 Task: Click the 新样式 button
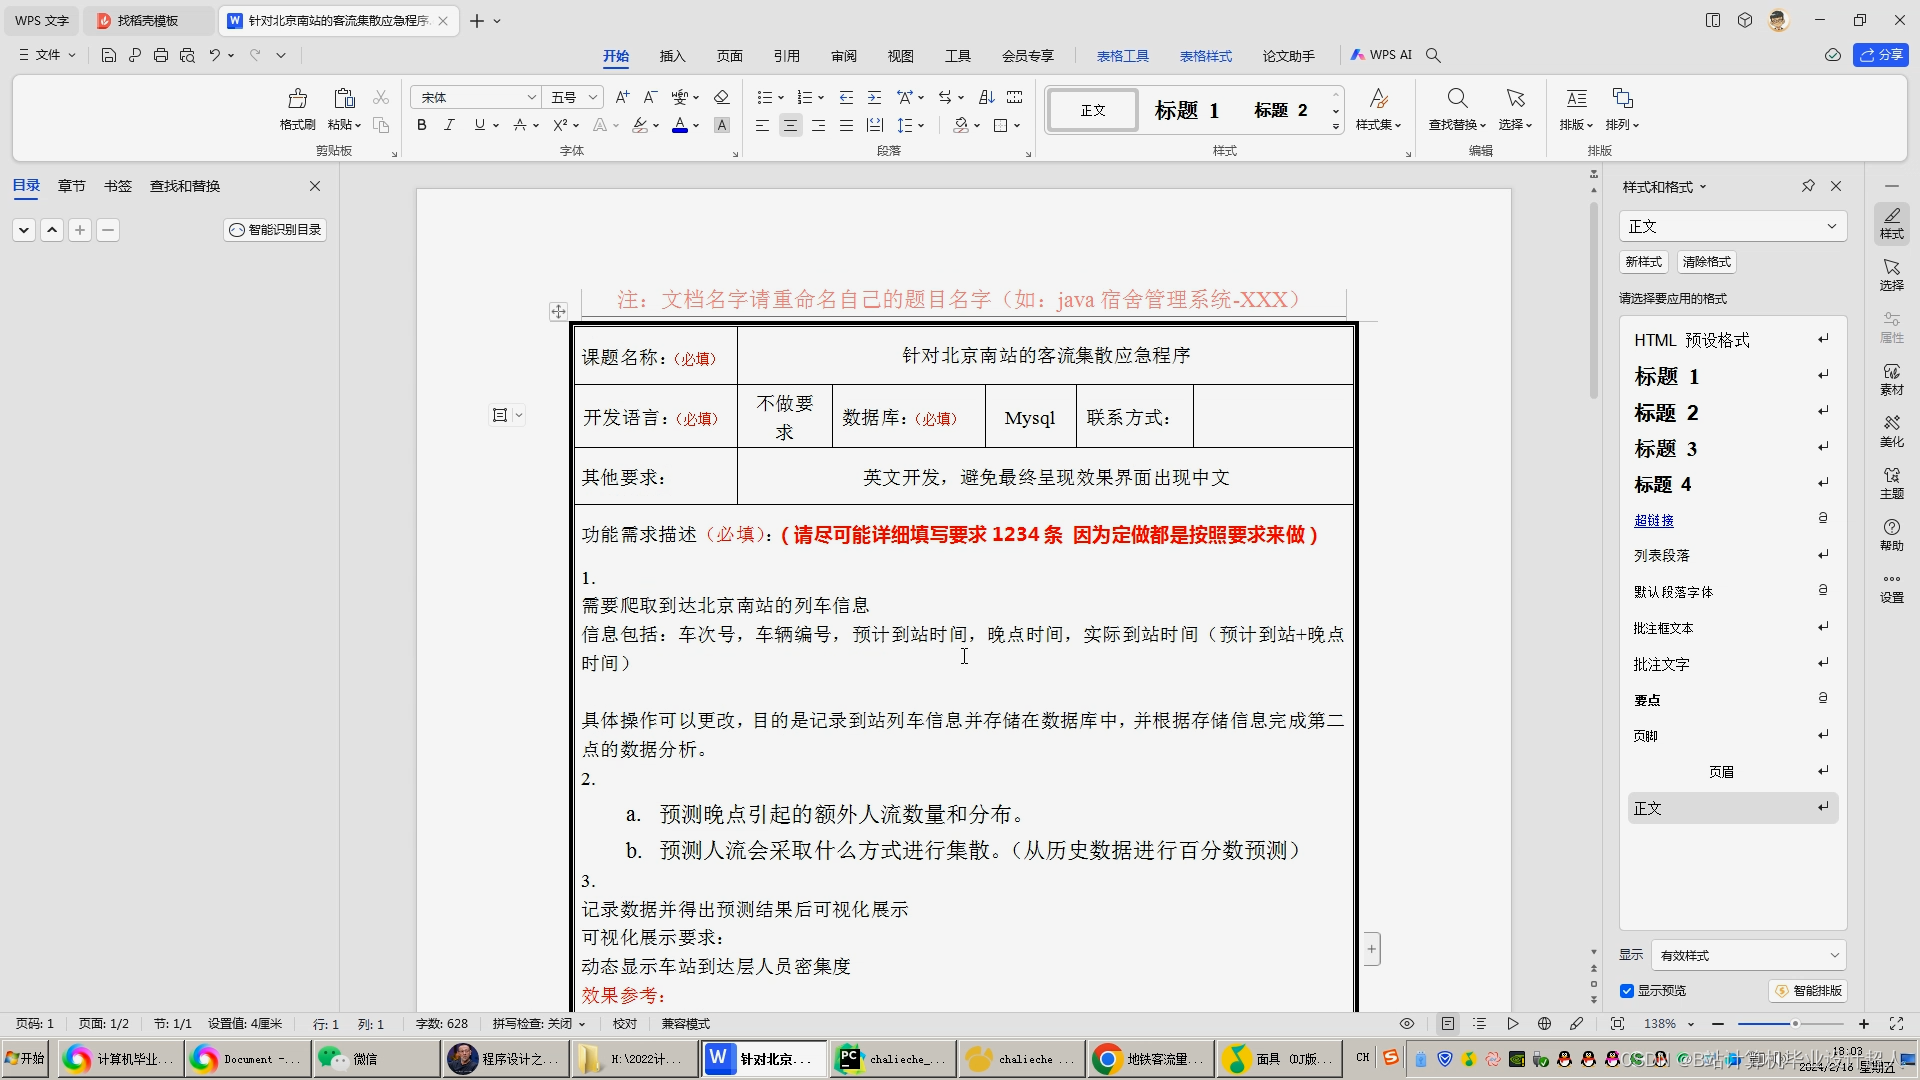[x=1643, y=262]
